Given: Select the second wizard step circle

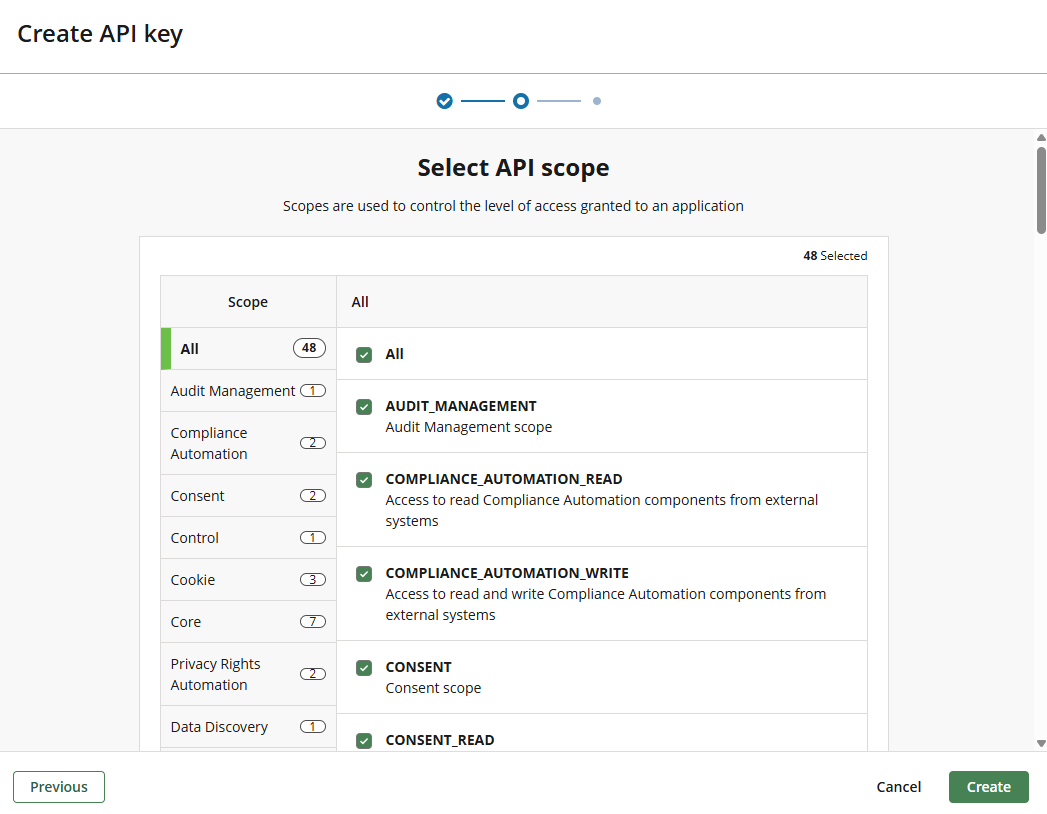Looking at the screenshot, I should pyautogui.click(x=520, y=101).
